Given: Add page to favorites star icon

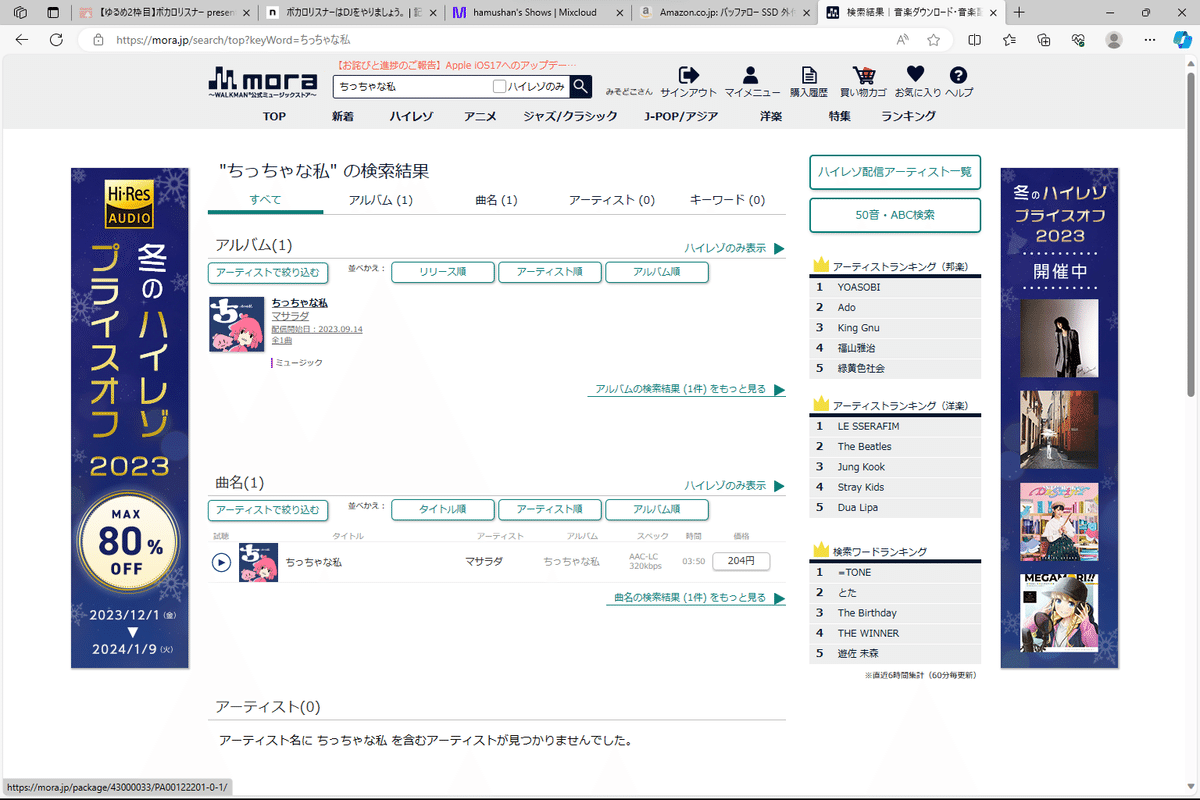Looking at the screenshot, I should click(x=933, y=40).
